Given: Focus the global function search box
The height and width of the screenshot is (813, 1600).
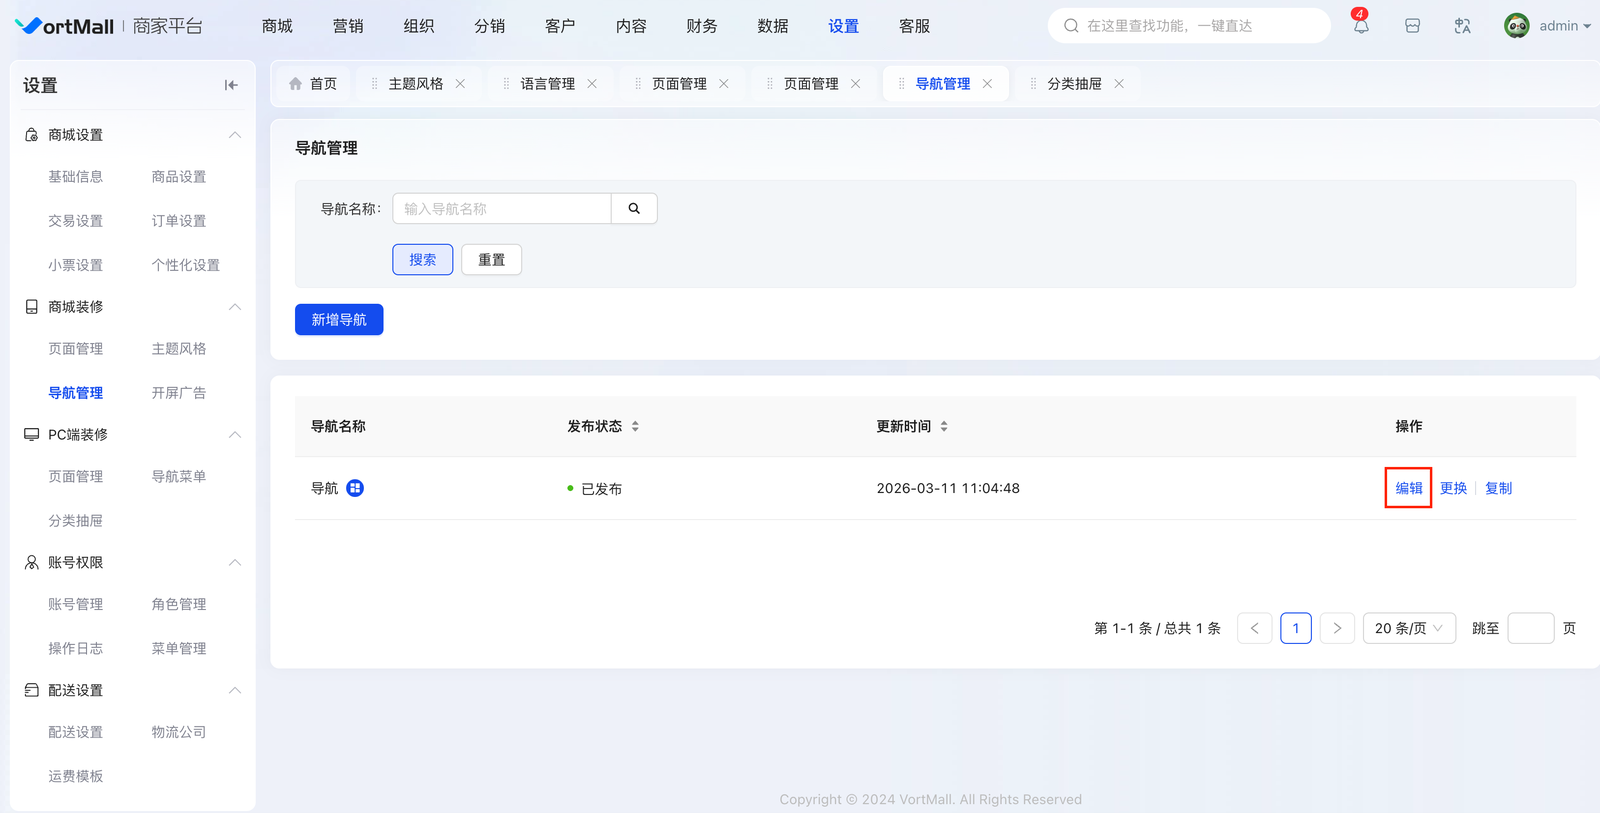Looking at the screenshot, I should (x=1189, y=26).
